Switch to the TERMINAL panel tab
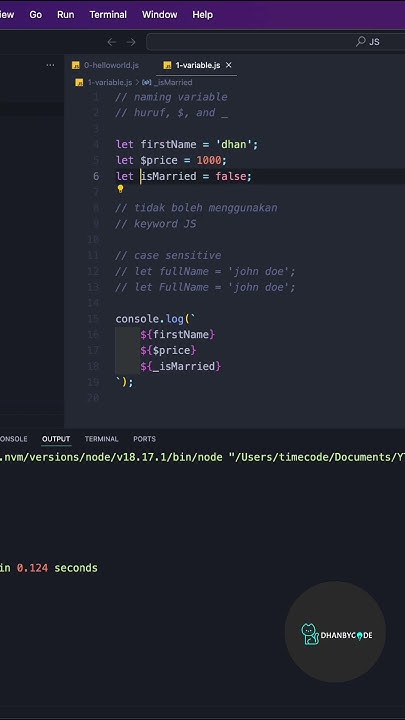Screen dimensions: 405x720 pyautogui.click(x=101, y=439)
